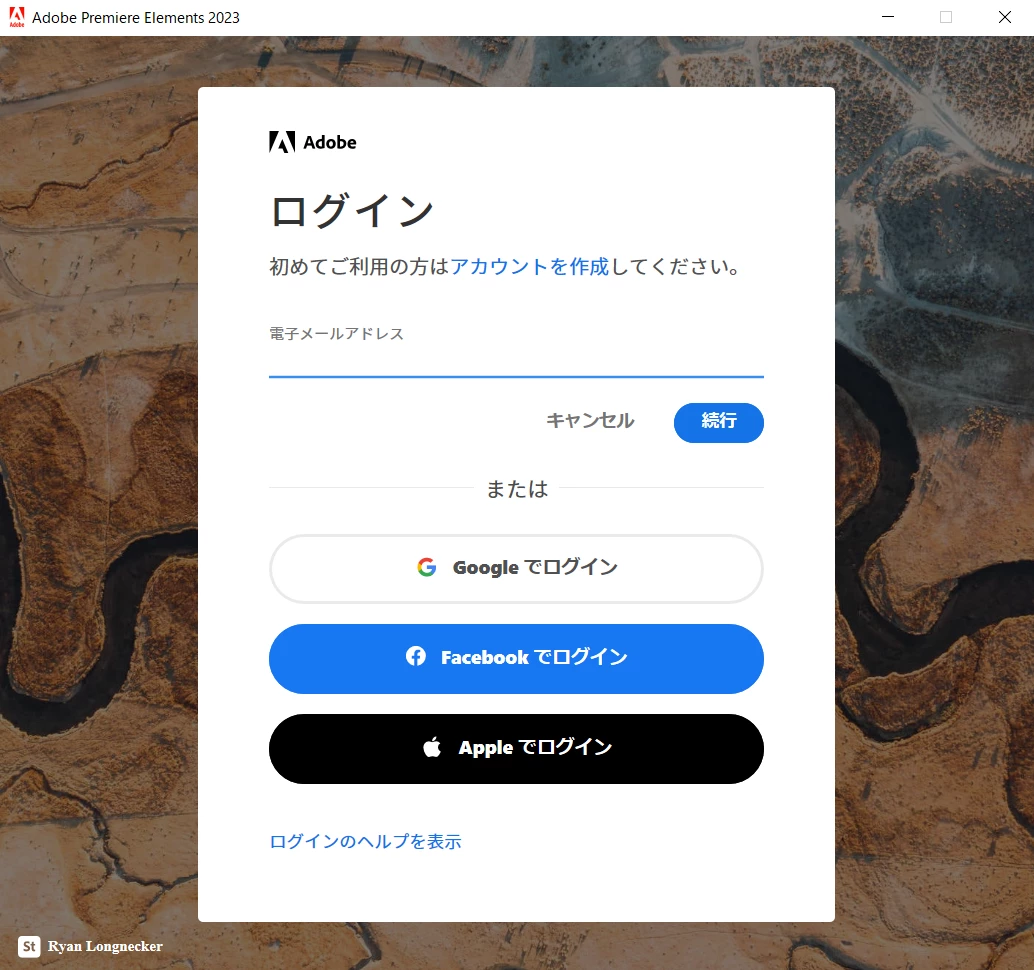
Task: Focus the 電子メールアドレス input field
Action: pyautogui.click(x=516, y=362)
